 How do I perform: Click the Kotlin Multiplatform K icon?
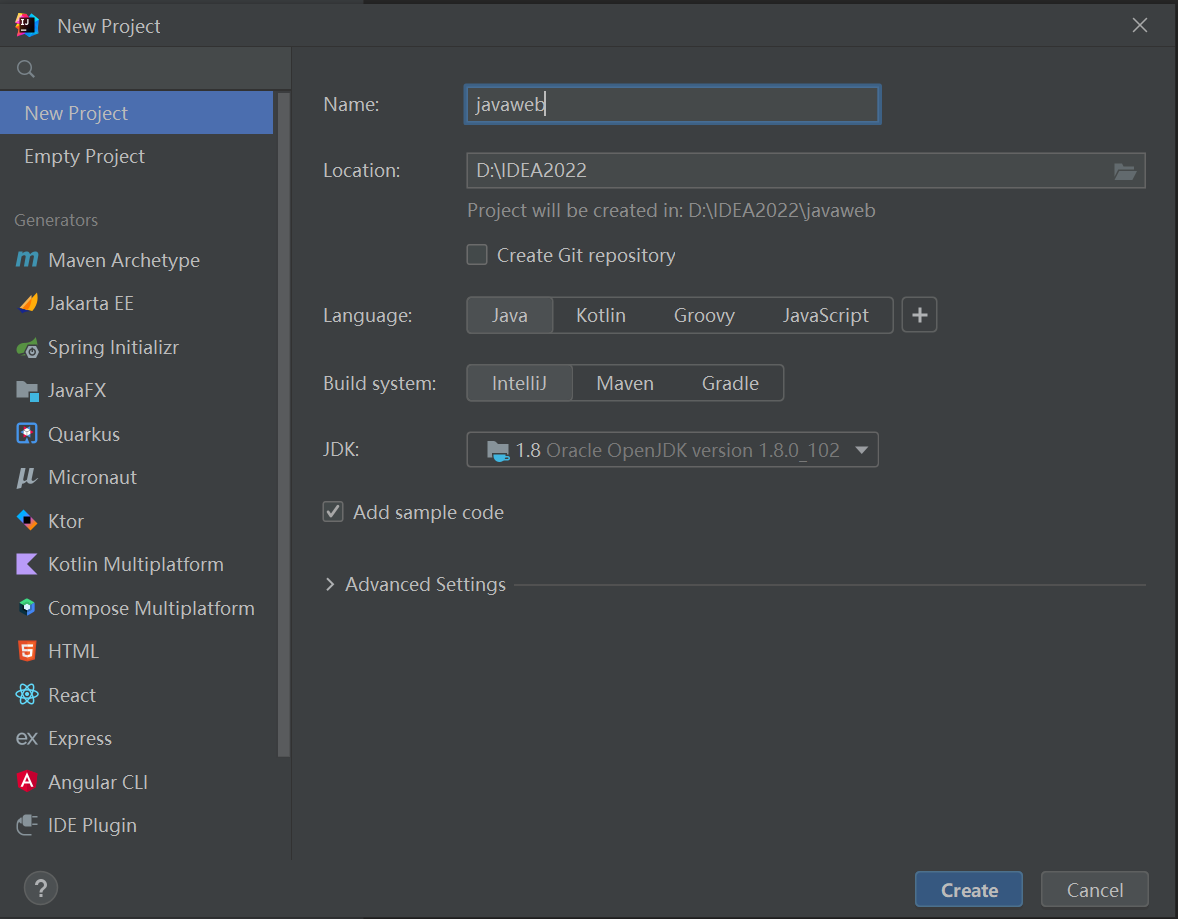point(27,564)
